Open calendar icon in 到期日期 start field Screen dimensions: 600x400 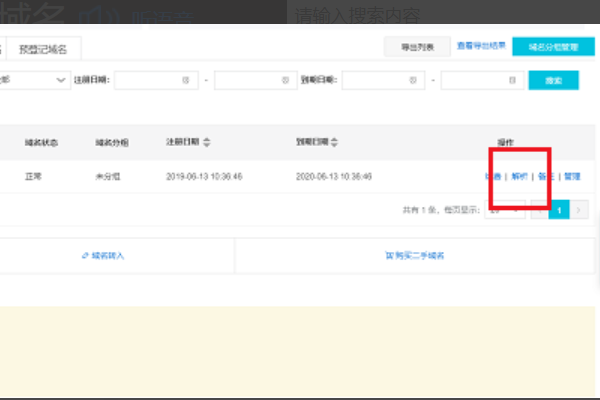click(412, 79)
